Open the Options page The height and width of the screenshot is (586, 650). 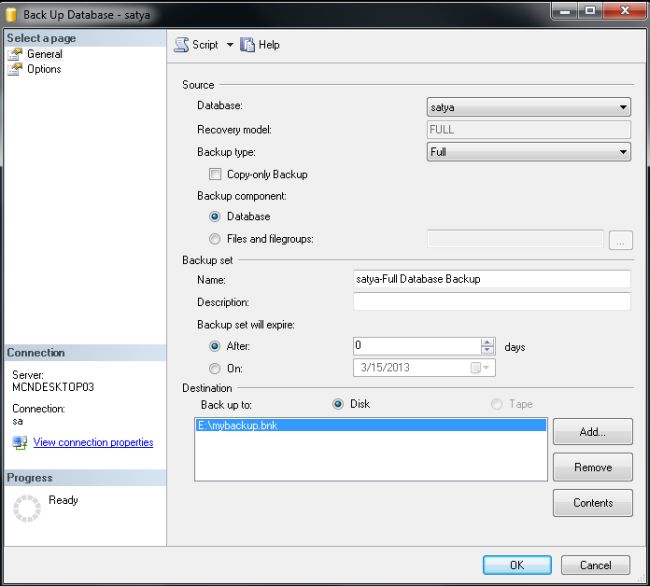tap(44, 69)
